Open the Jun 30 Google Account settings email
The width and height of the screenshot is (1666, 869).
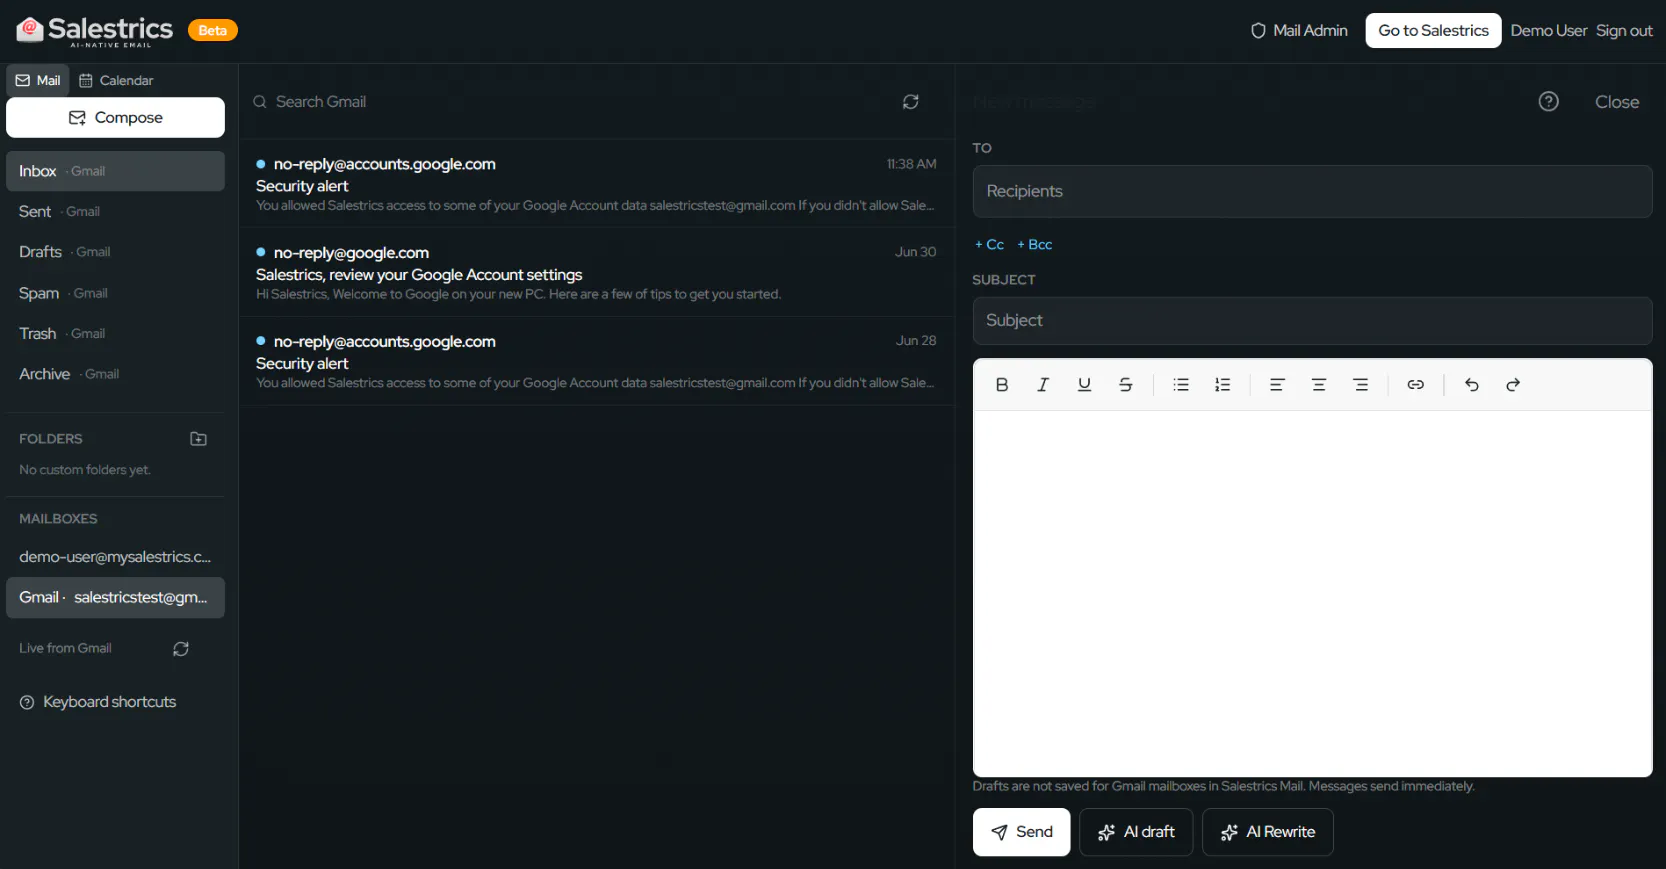pyautogui.click(x=596, y=273)
